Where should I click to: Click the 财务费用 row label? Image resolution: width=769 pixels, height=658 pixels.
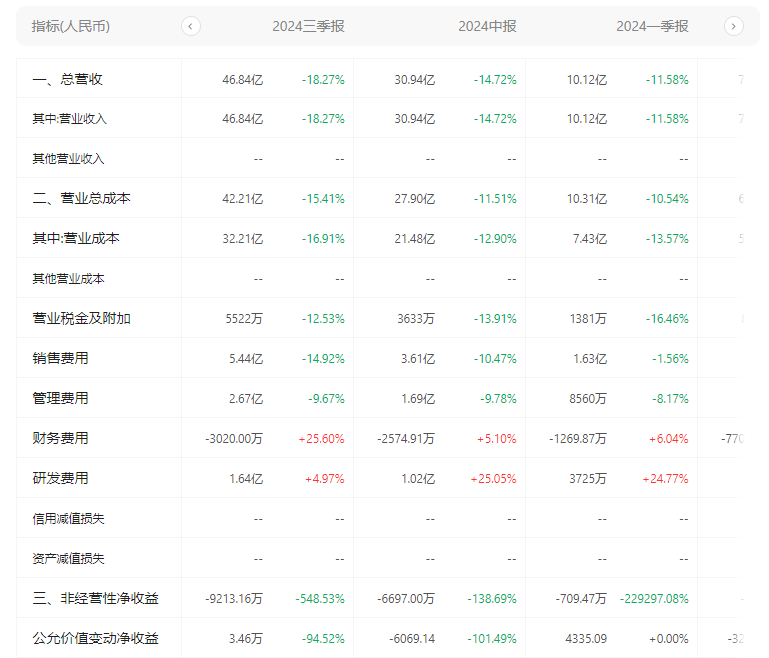pos(60,438)
